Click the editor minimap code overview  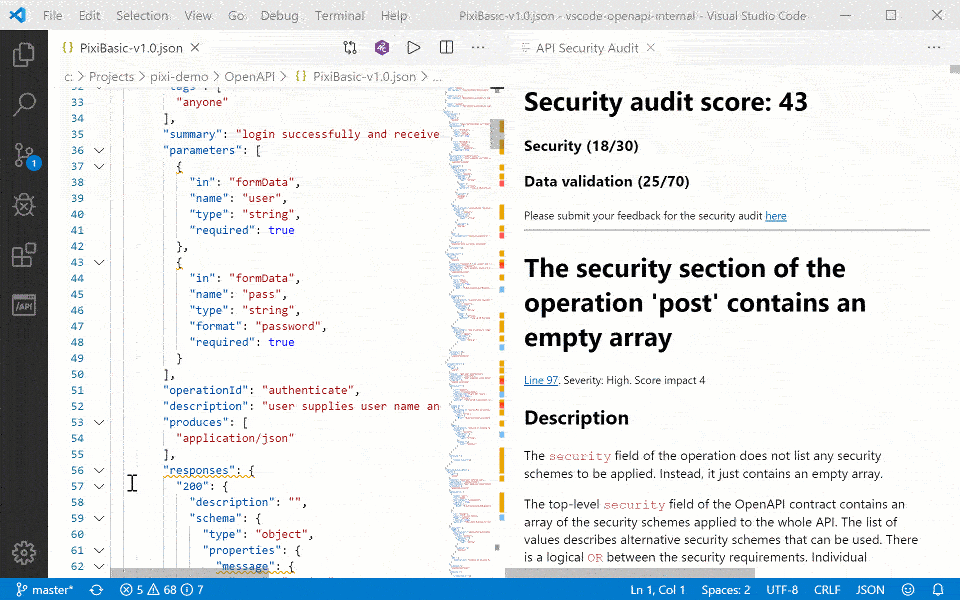[468, 331]
